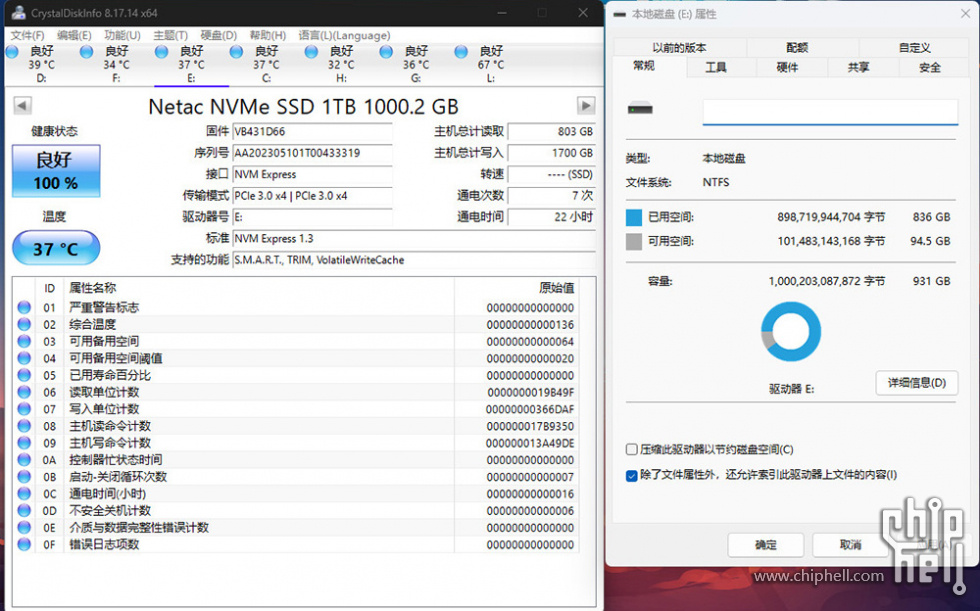Open the 帮助(H) menu
Viewport: 980px width, 611px height.
(268, 35)
